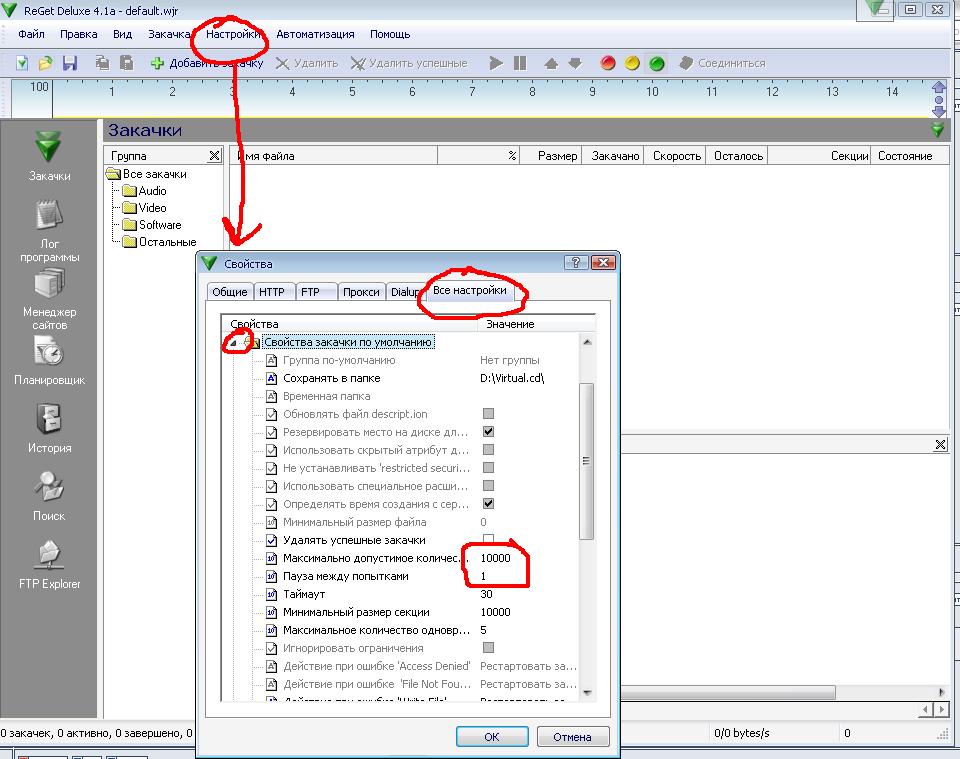Toggle the Удалять успешные закачки checkbox
This screenshot has width=960, height=759.
click(x=489, y=540)
